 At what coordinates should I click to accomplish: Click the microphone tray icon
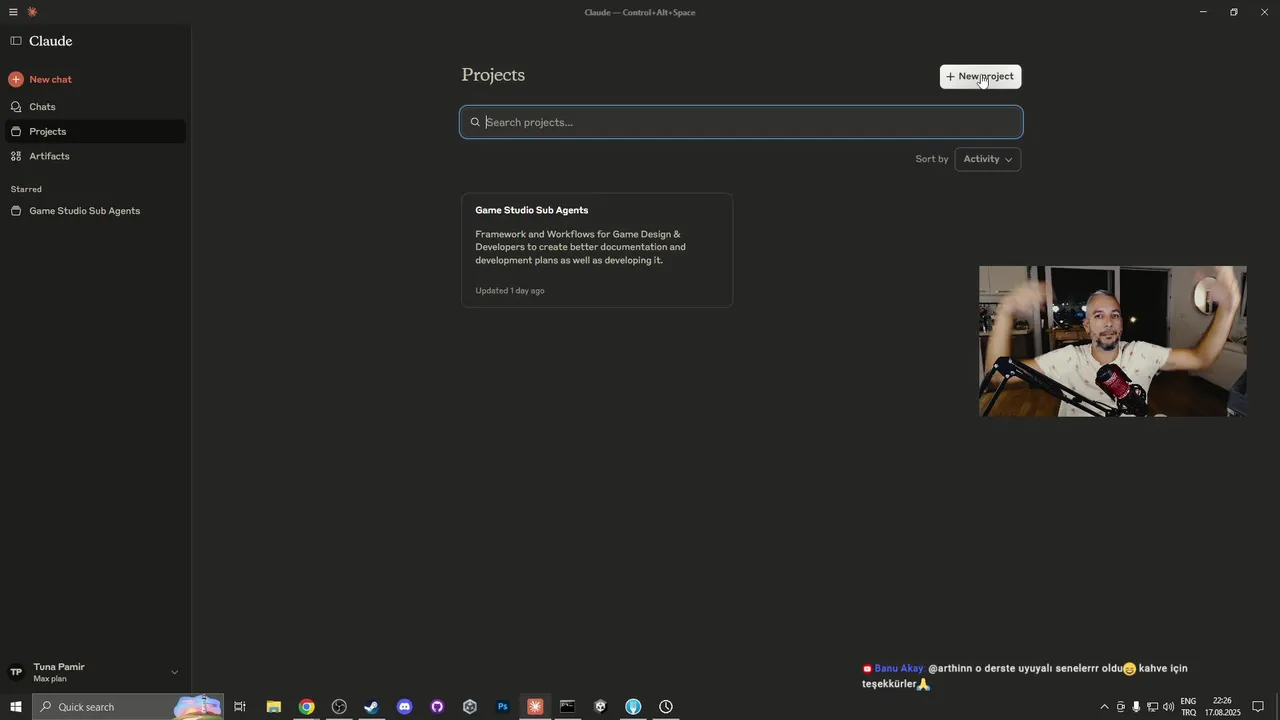[1136, 707]
